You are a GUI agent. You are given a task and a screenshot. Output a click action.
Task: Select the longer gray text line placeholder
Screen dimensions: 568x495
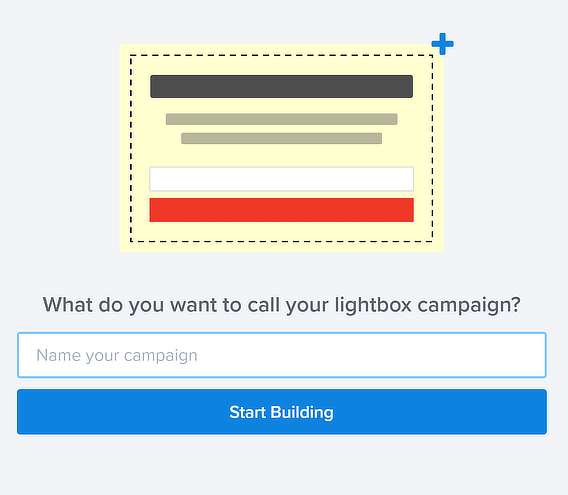[281, 119]
